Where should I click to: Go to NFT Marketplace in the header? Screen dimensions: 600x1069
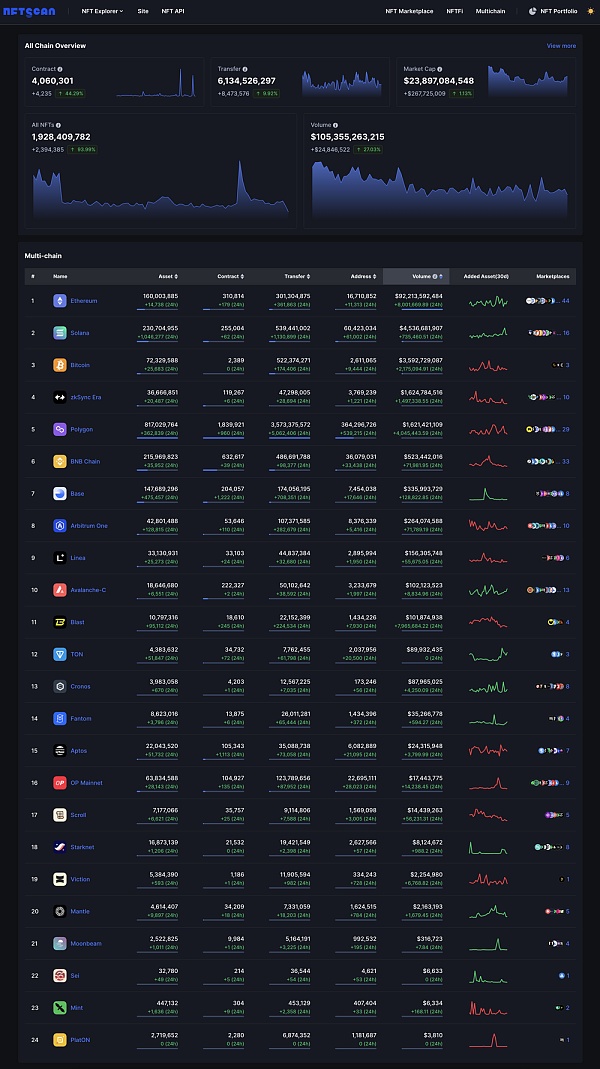pyautogui.click(x=409, y=12)
